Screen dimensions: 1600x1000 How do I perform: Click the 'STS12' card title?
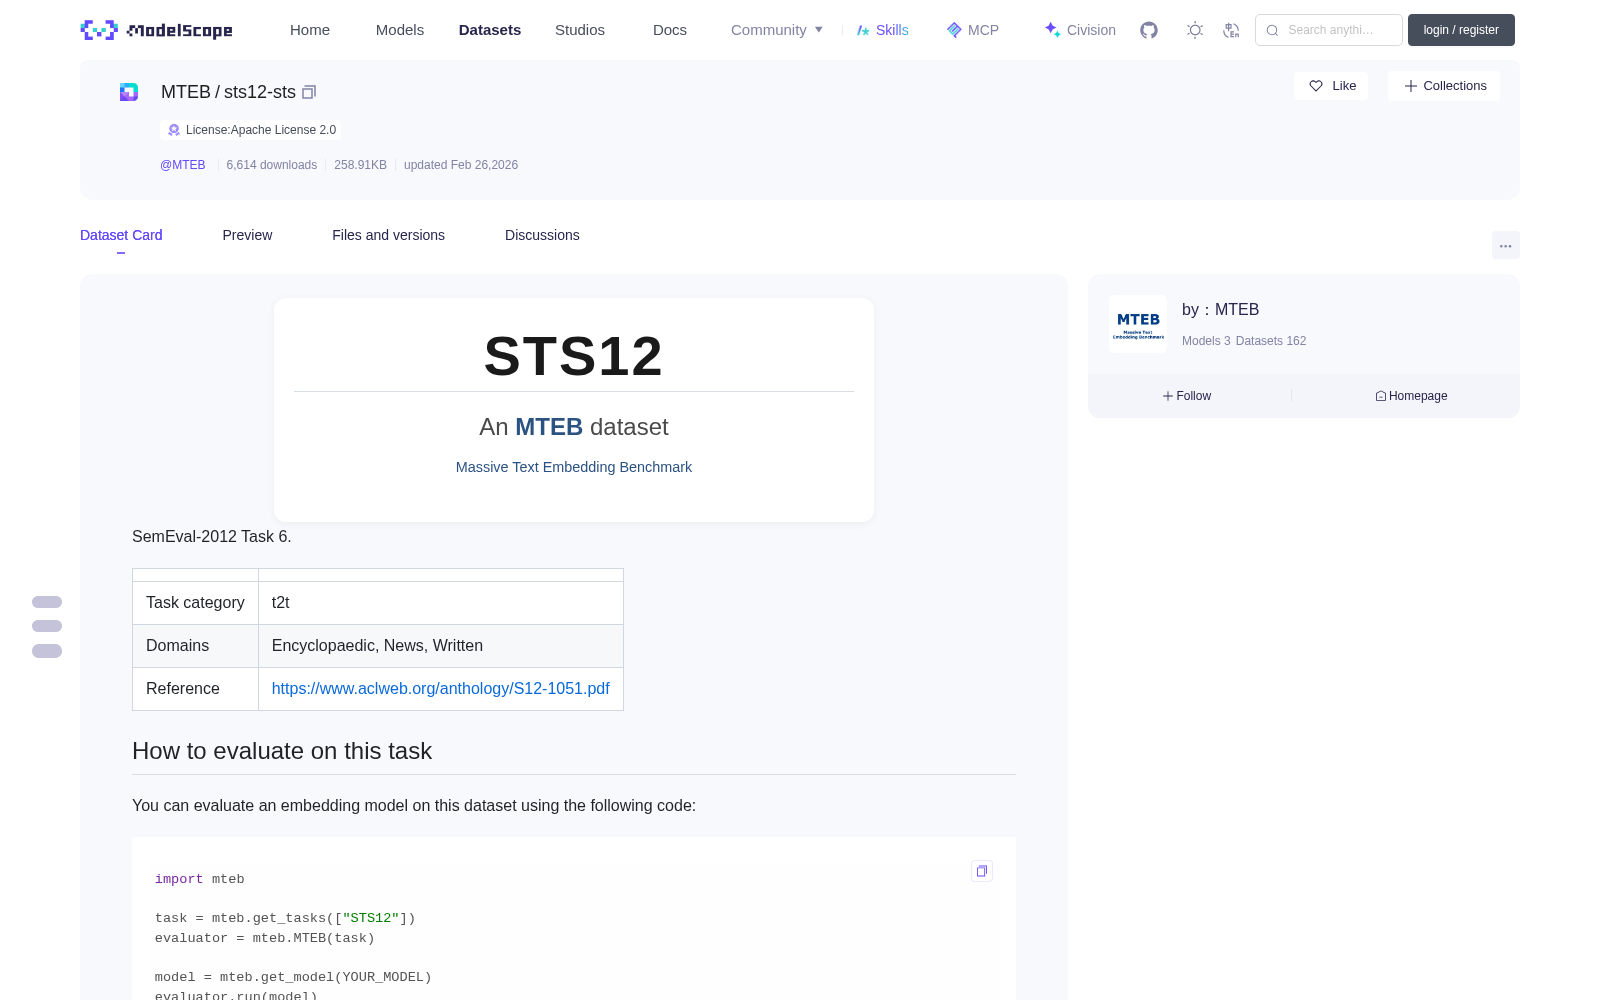pyautogui.click(x=574, y=356)
